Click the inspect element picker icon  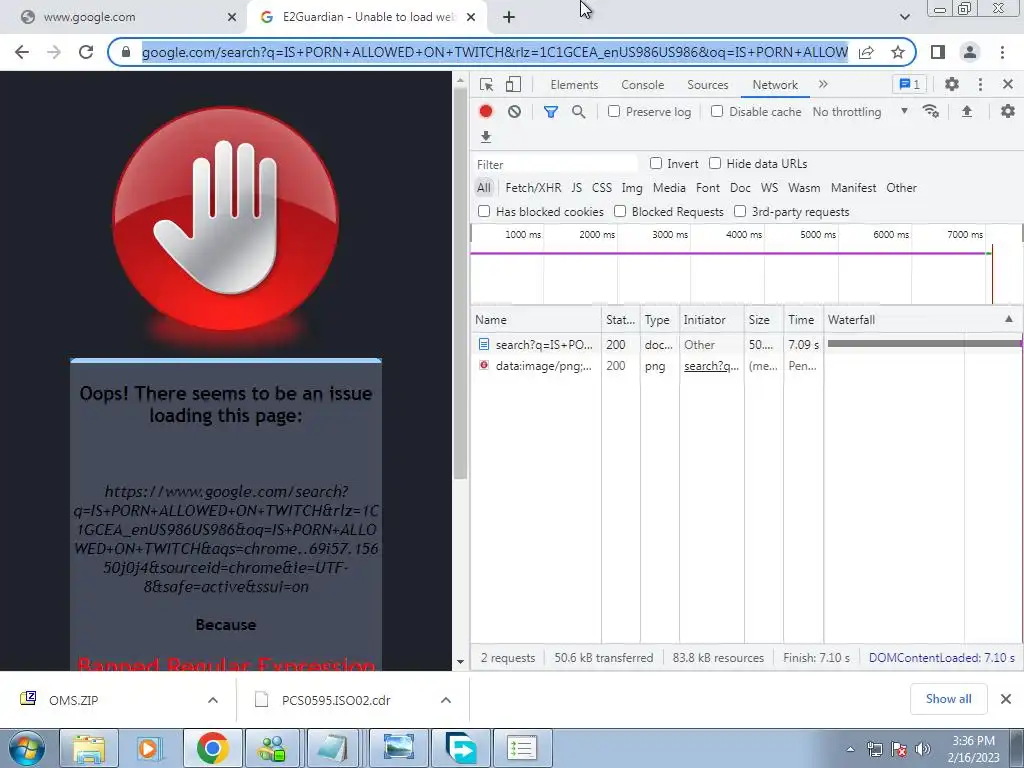point(486,85)
